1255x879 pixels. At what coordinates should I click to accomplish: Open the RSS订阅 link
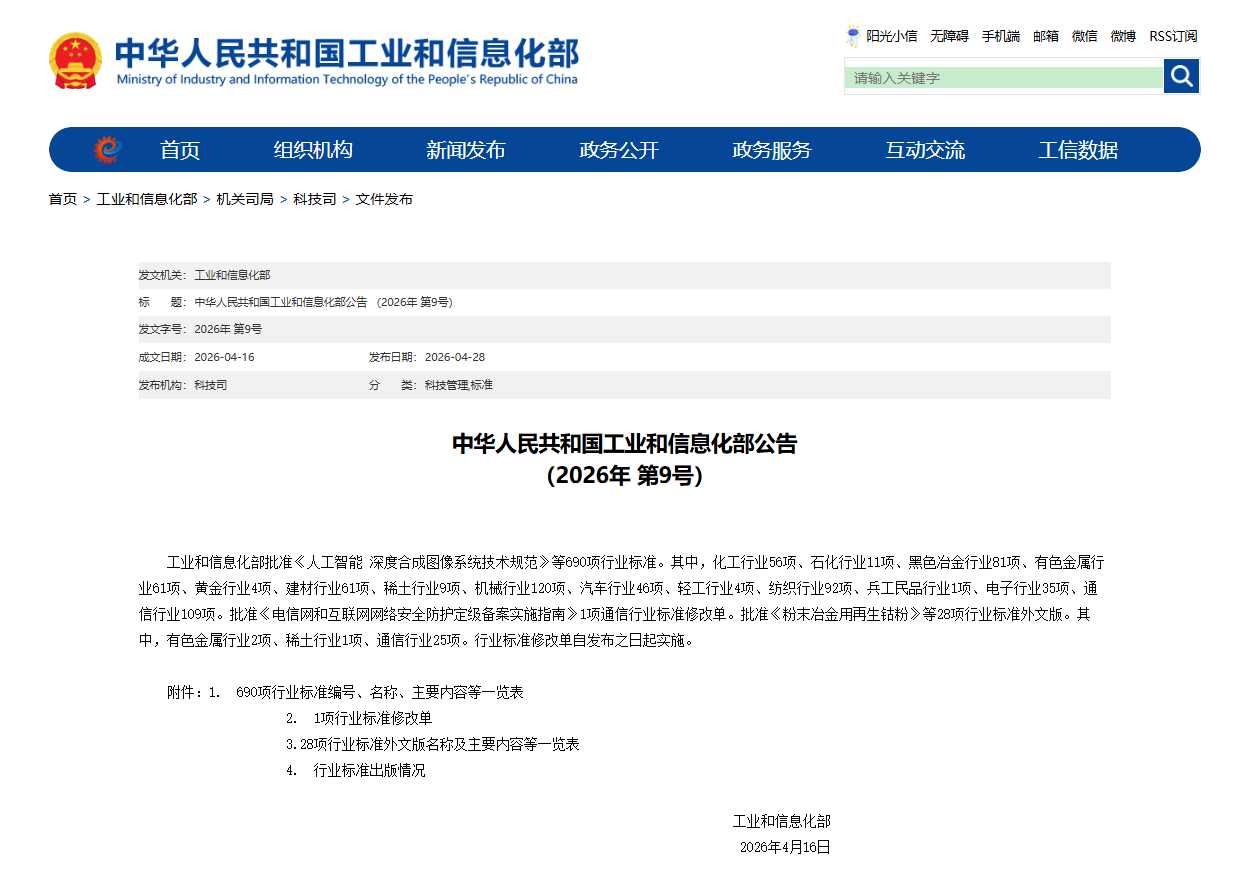[1173, 36]
